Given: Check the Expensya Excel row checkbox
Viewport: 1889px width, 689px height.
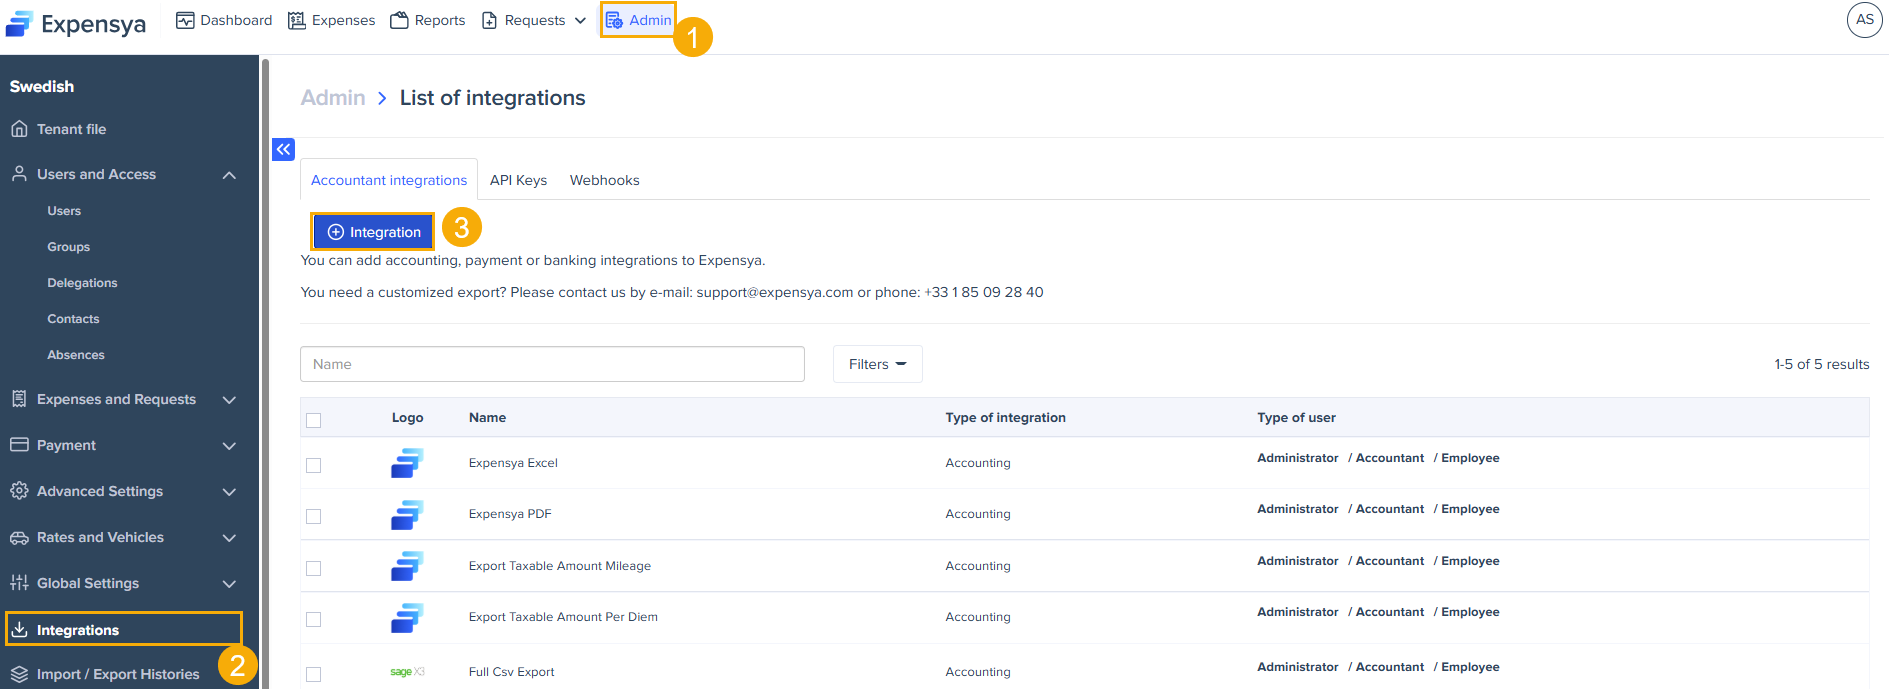Looking at the screenshot, I should click(314, 465).
